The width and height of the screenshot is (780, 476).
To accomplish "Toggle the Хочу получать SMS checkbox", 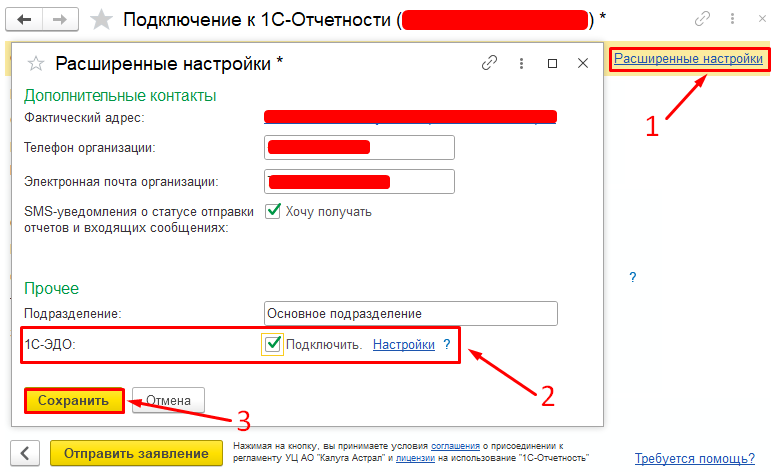I will click(273, 211).
